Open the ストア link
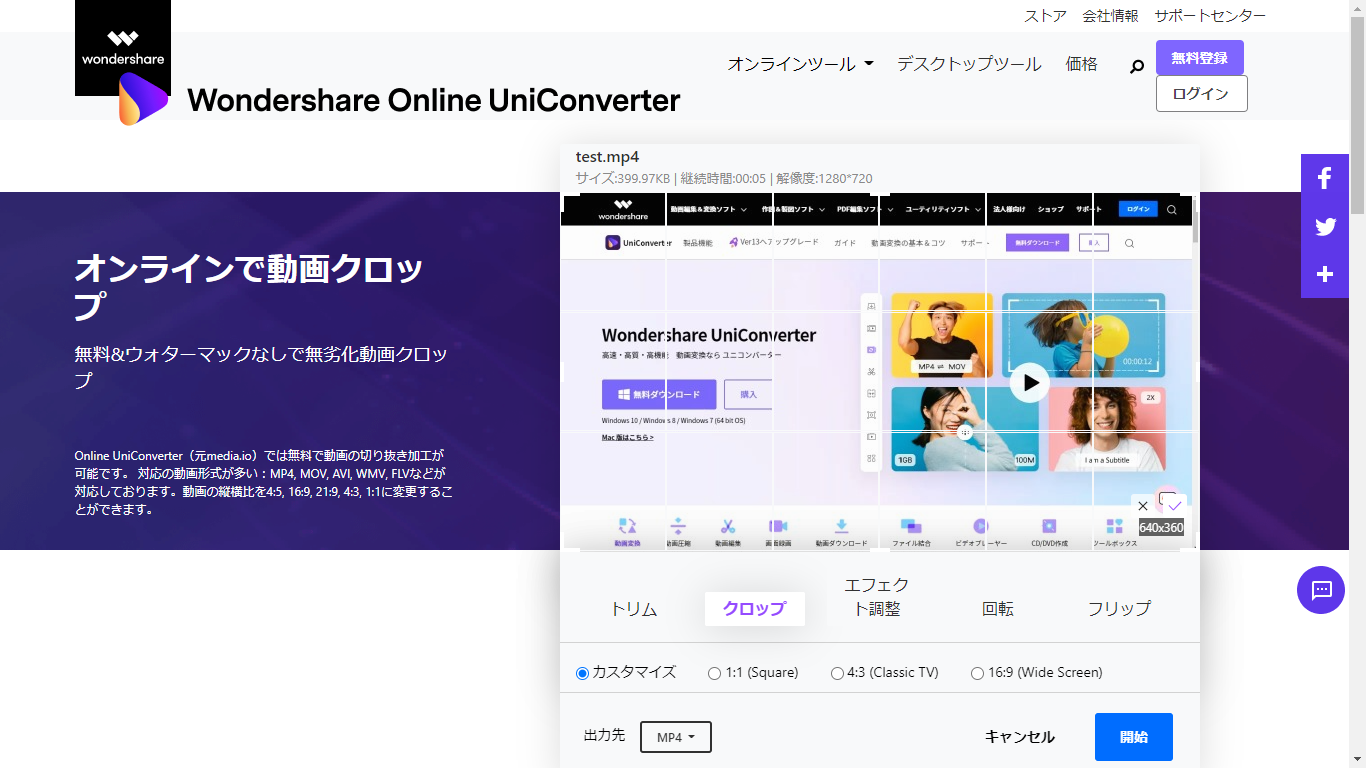This screenshot has width=1366, height=768. pyautogui.click(x=1045, y=16)
